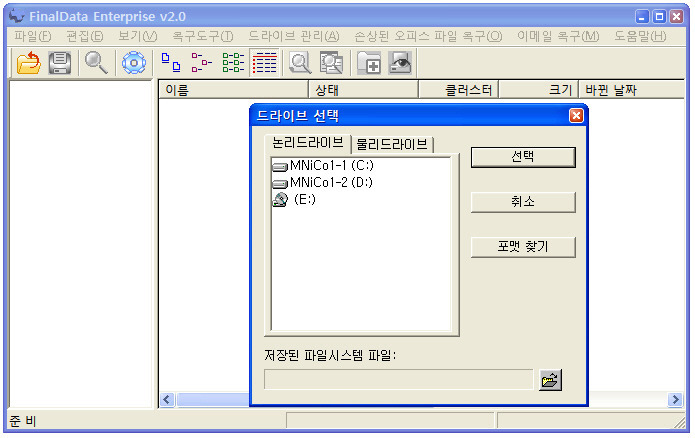Open the 드라이브 관리(A) menu
Viewport: 695px width, 438px height.
(293, 36)
